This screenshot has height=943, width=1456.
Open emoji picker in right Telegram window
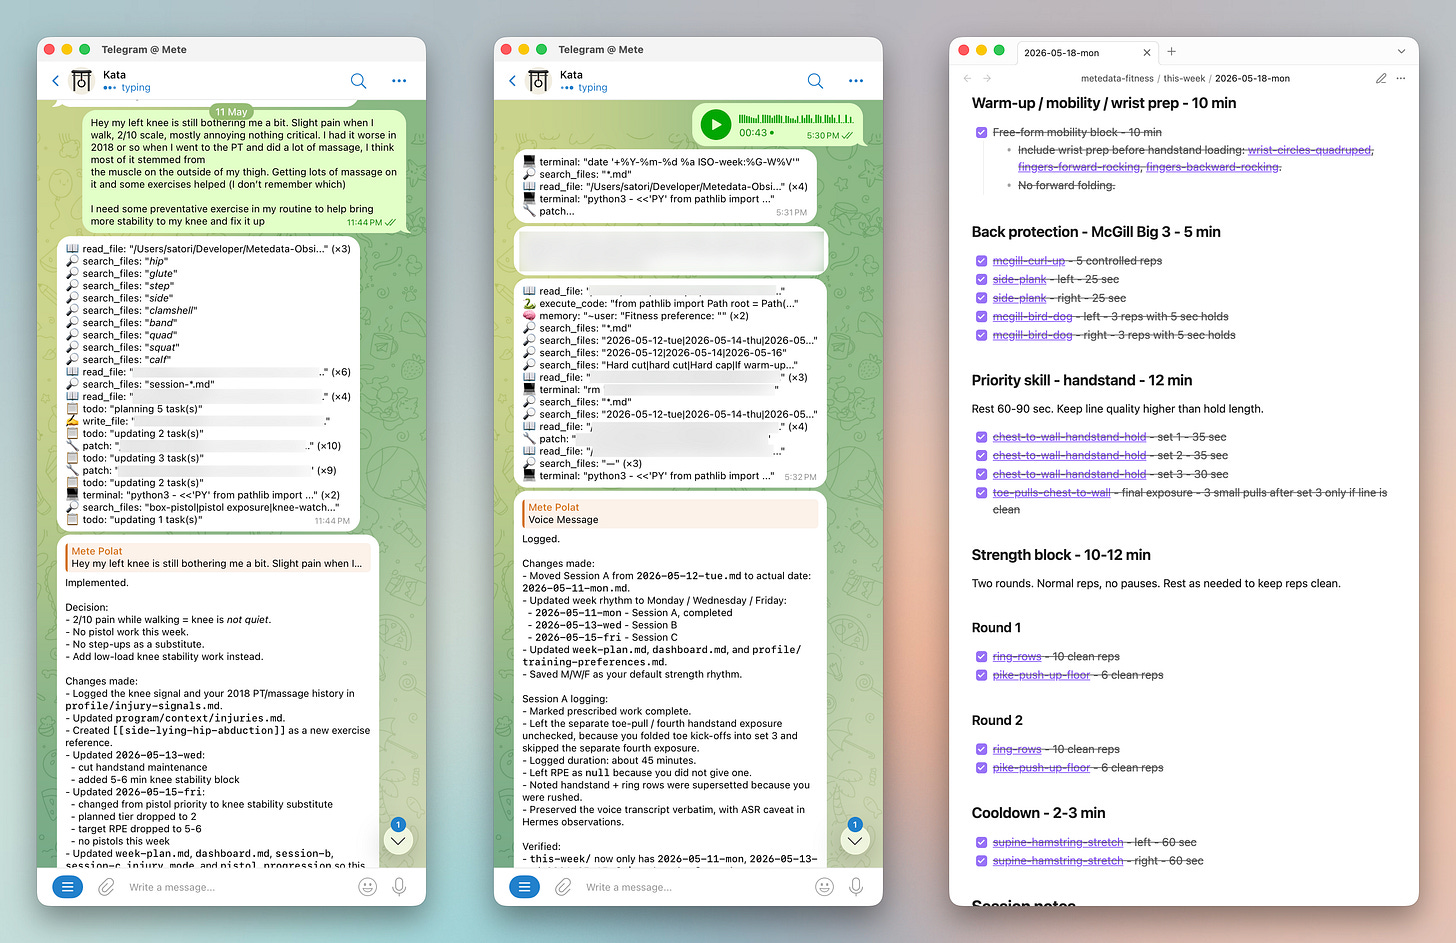click(x=824, y=887)
